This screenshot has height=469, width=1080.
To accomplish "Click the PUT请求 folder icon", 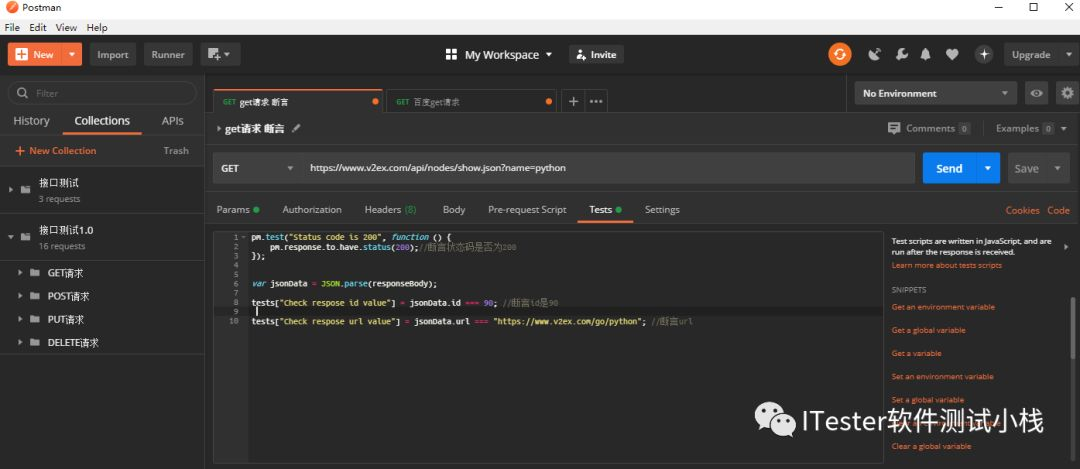I will (x=34, y=320).
